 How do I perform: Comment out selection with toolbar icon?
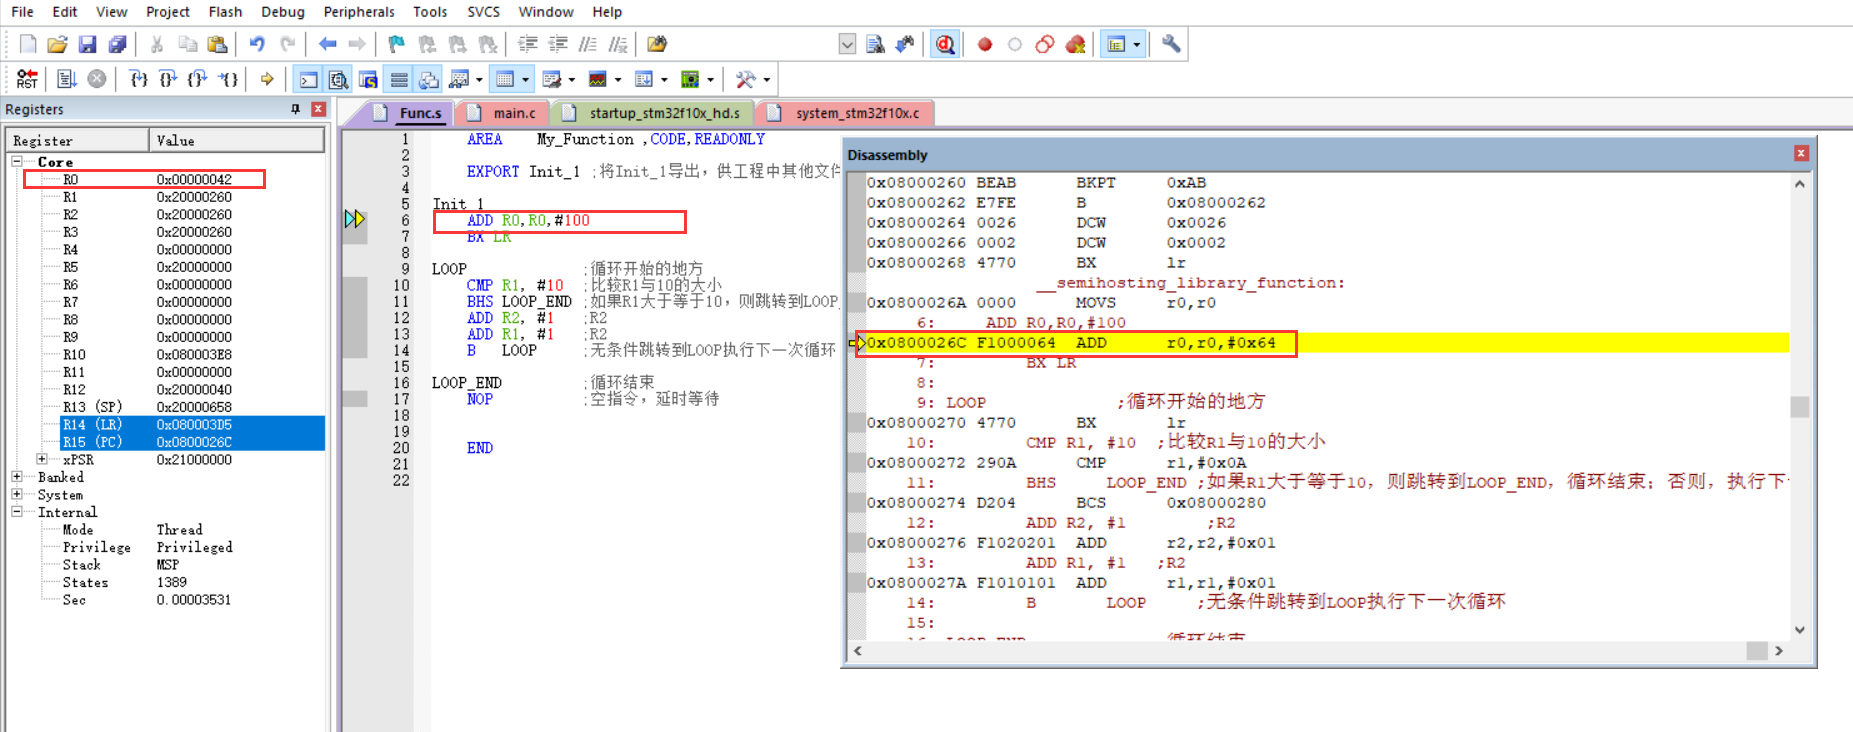[x=588, y=44]
